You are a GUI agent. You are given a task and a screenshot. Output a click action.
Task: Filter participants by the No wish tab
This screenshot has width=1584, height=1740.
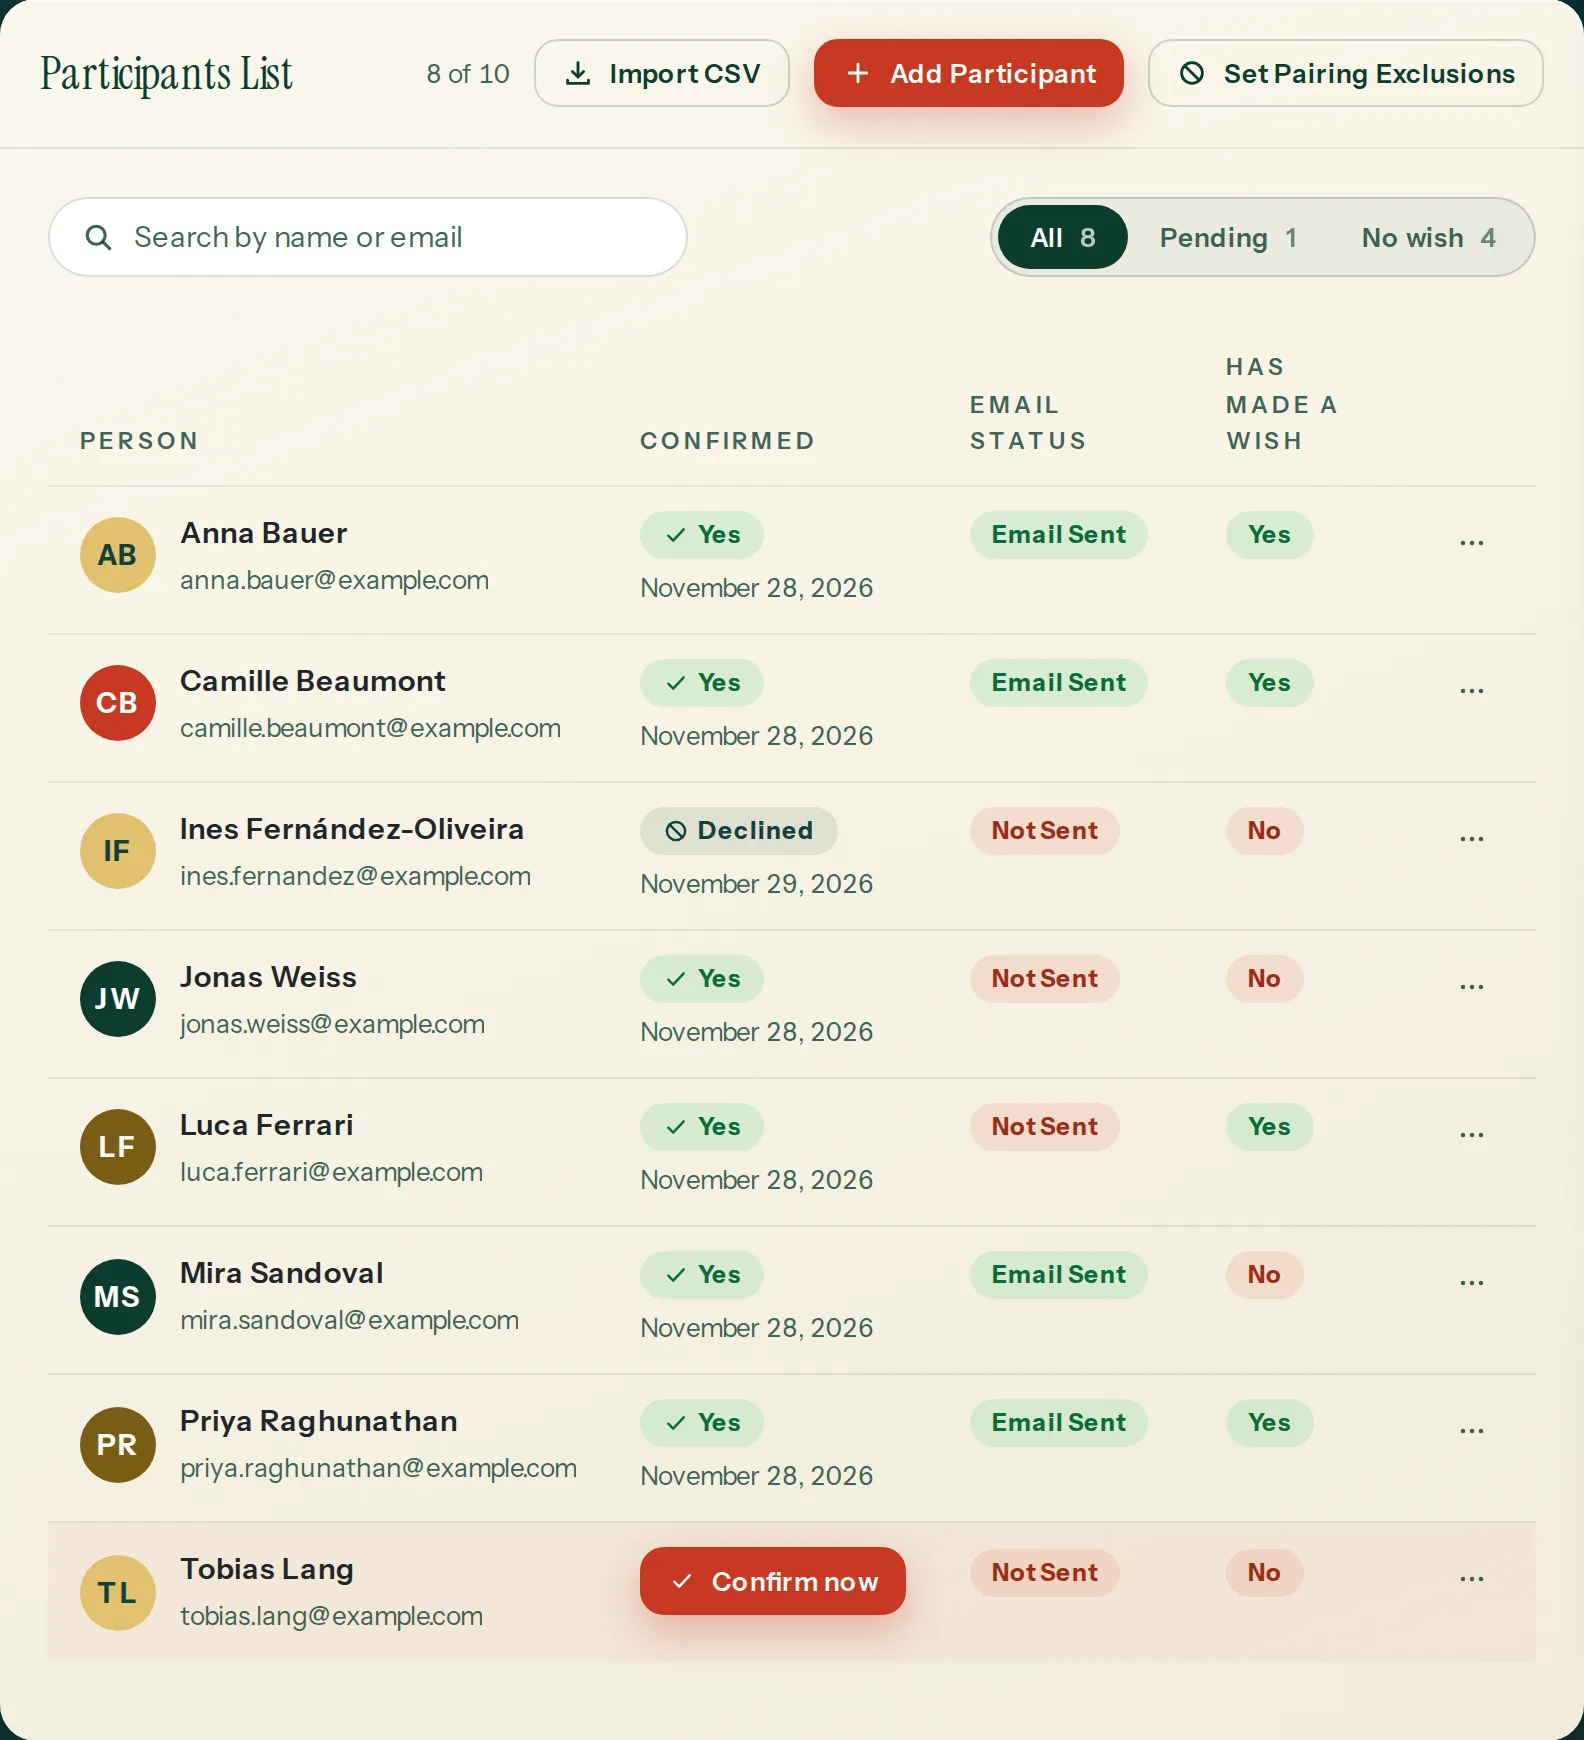pos(1428,237)
